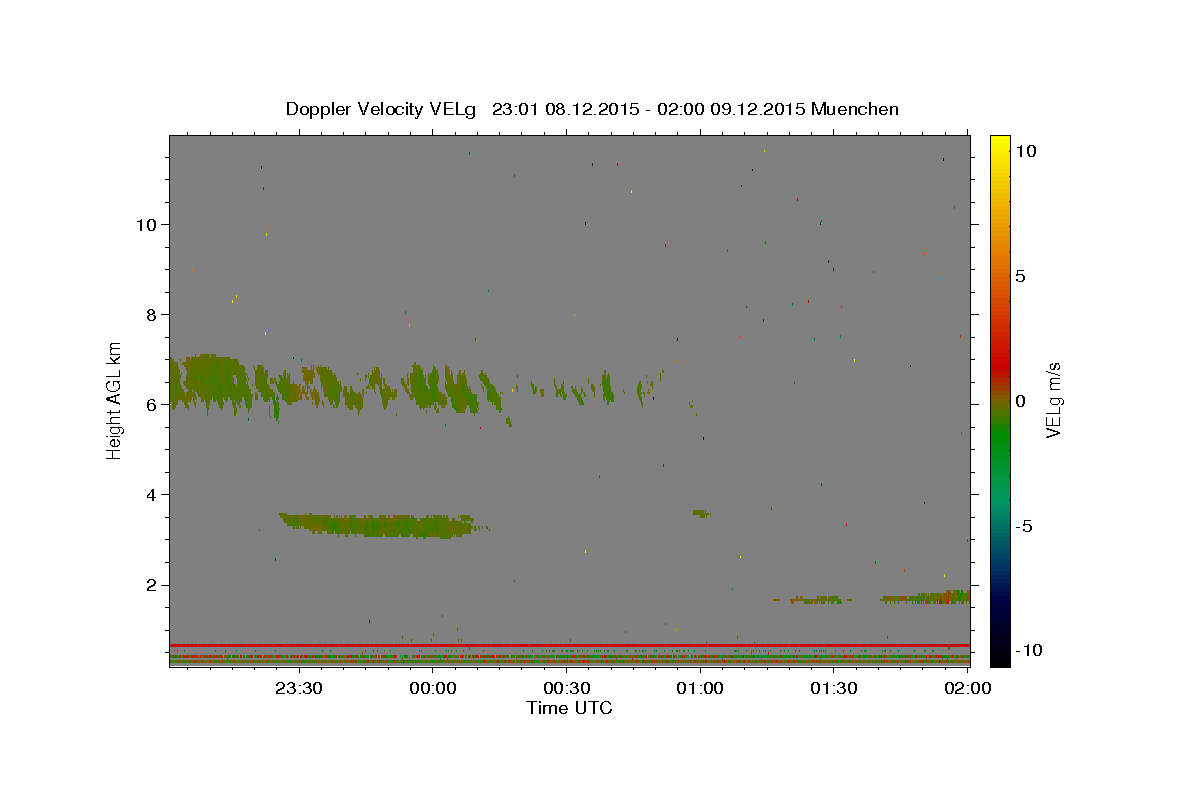1200x800 pixels.
Task: Click the colorbar value '-10'
Action: 1029,651
